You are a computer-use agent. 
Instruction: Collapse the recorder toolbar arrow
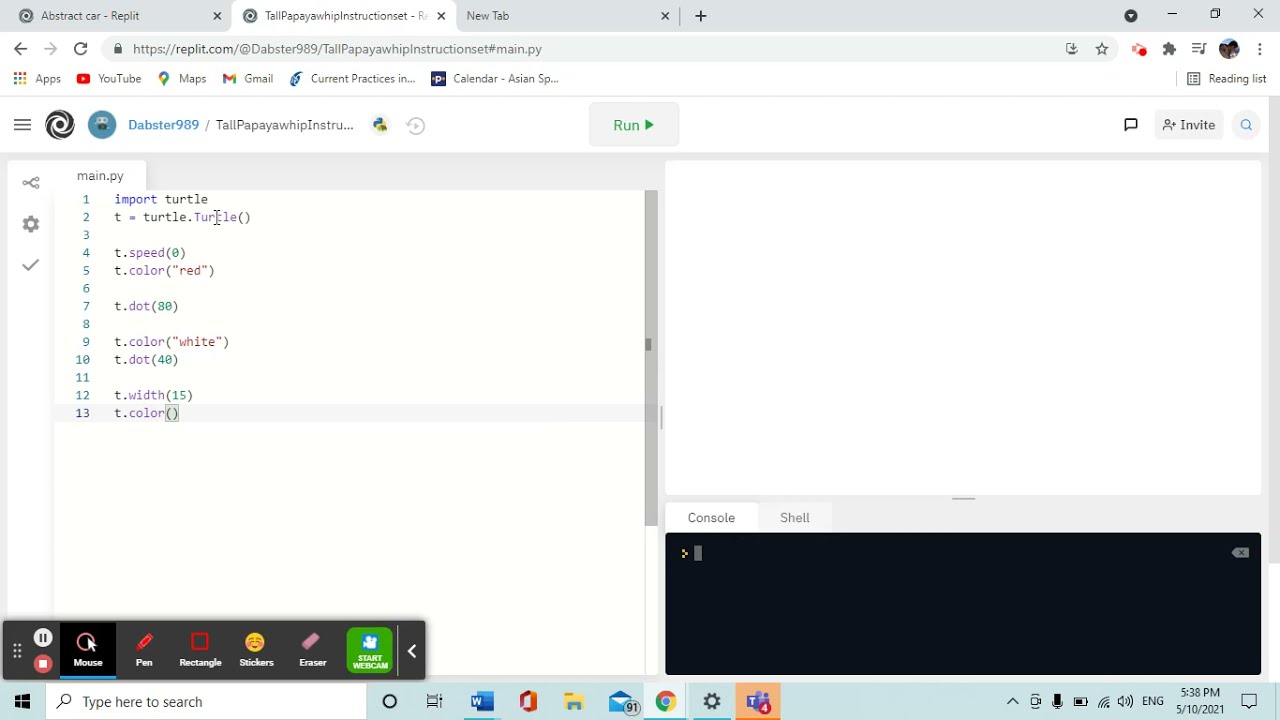click(412, 651)
